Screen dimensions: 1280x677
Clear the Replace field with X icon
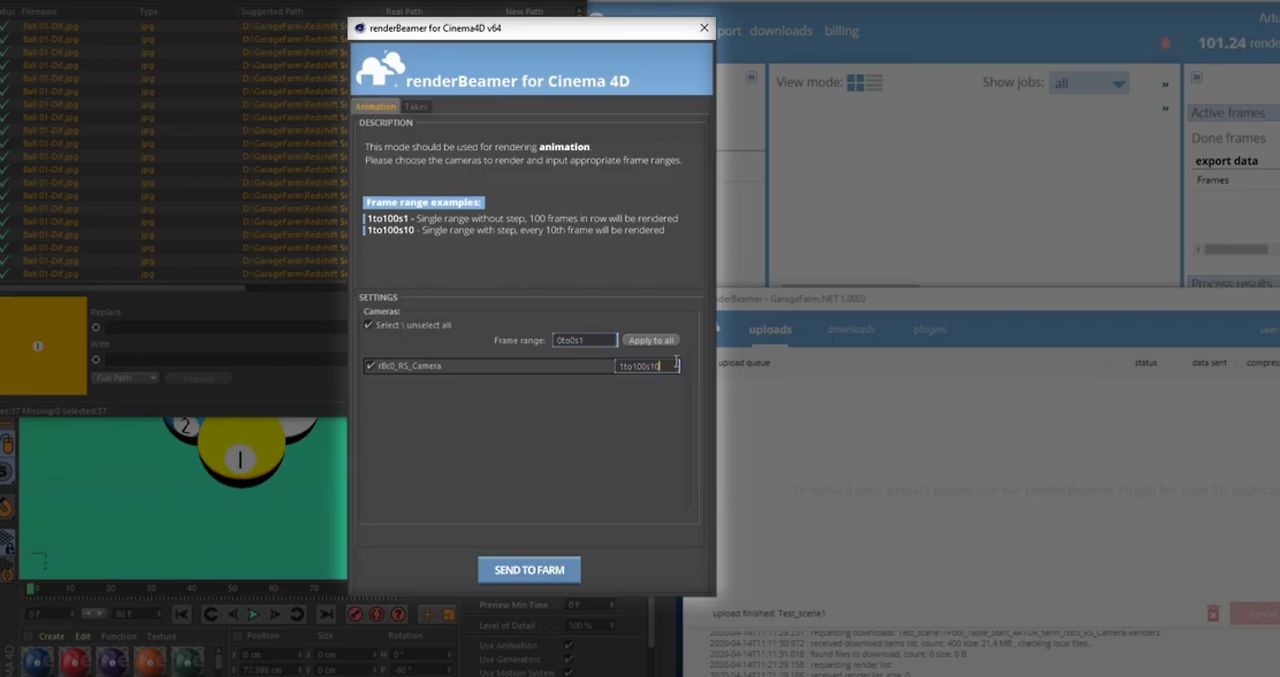coord(96,327)
